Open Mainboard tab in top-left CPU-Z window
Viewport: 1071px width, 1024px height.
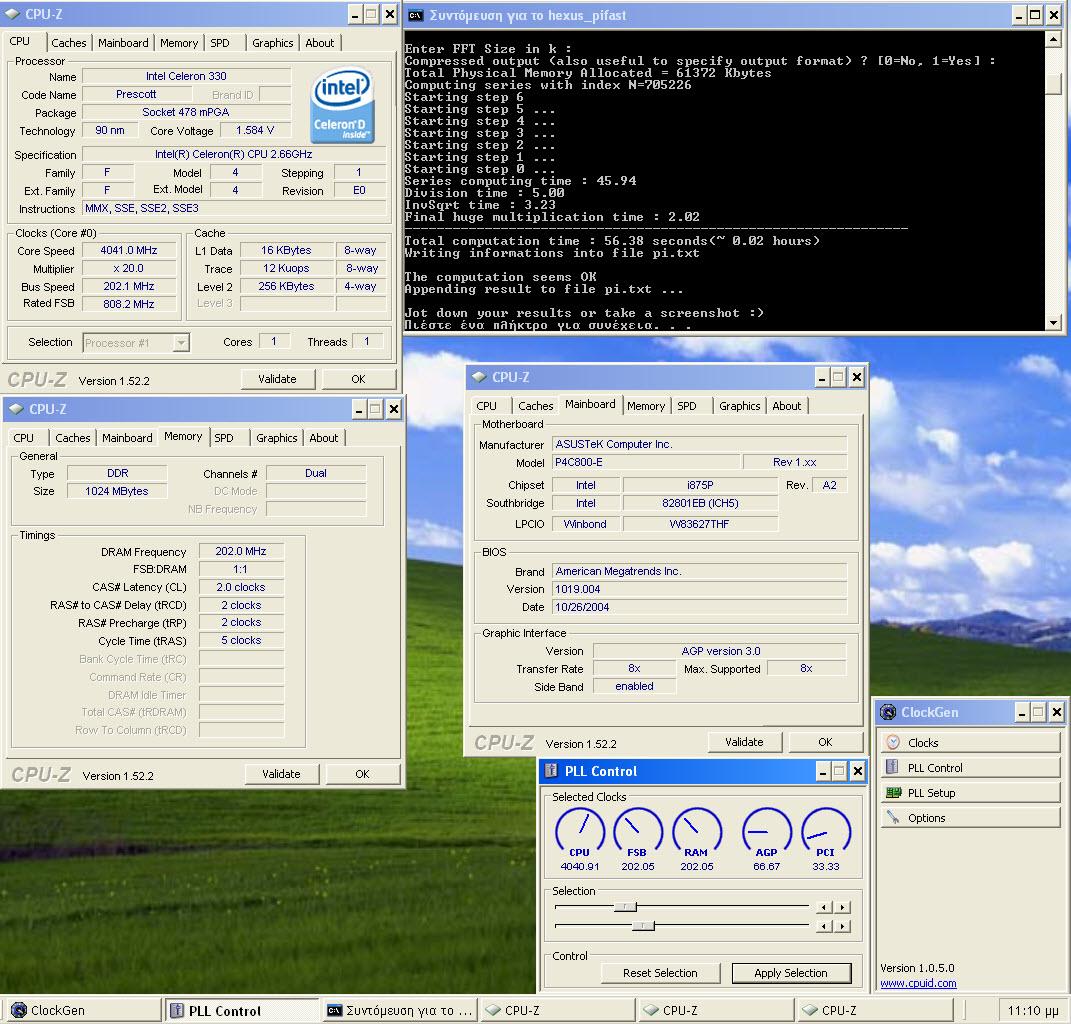tap(123, 43)
